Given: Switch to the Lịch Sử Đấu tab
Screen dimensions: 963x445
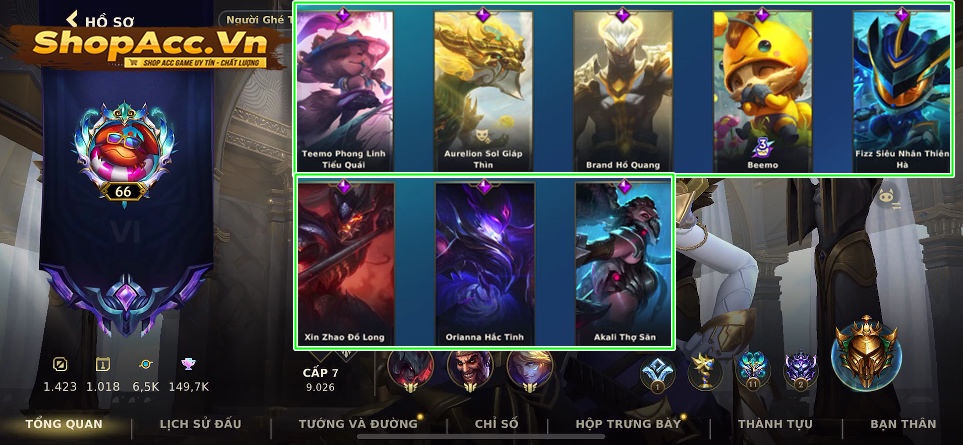Looking at the screenshot, I should (200, 424).
